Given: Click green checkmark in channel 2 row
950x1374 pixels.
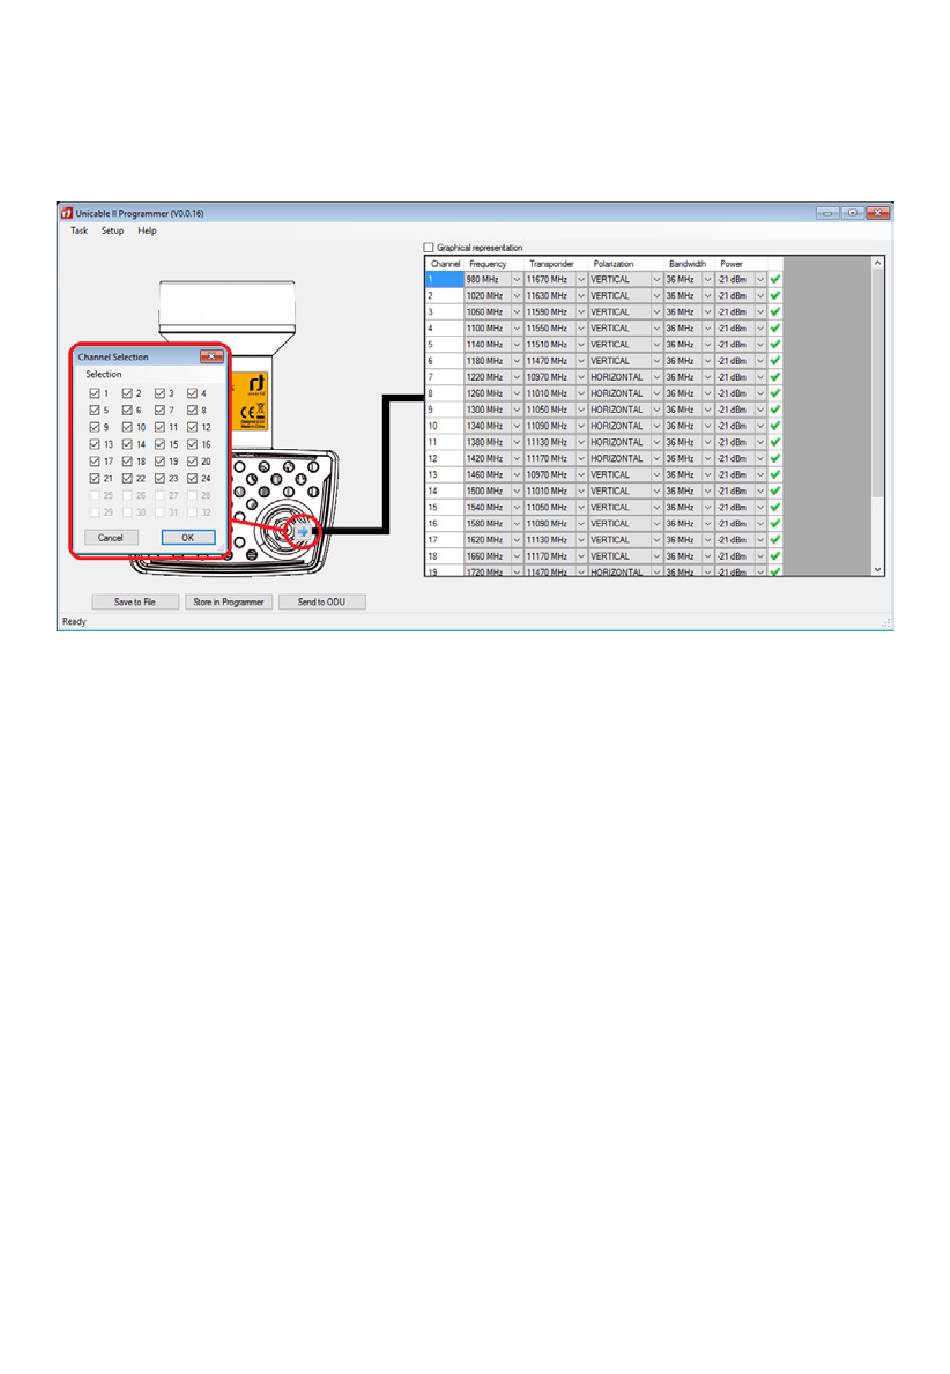Looking at the screenshot, I should [x=775, y=296].
